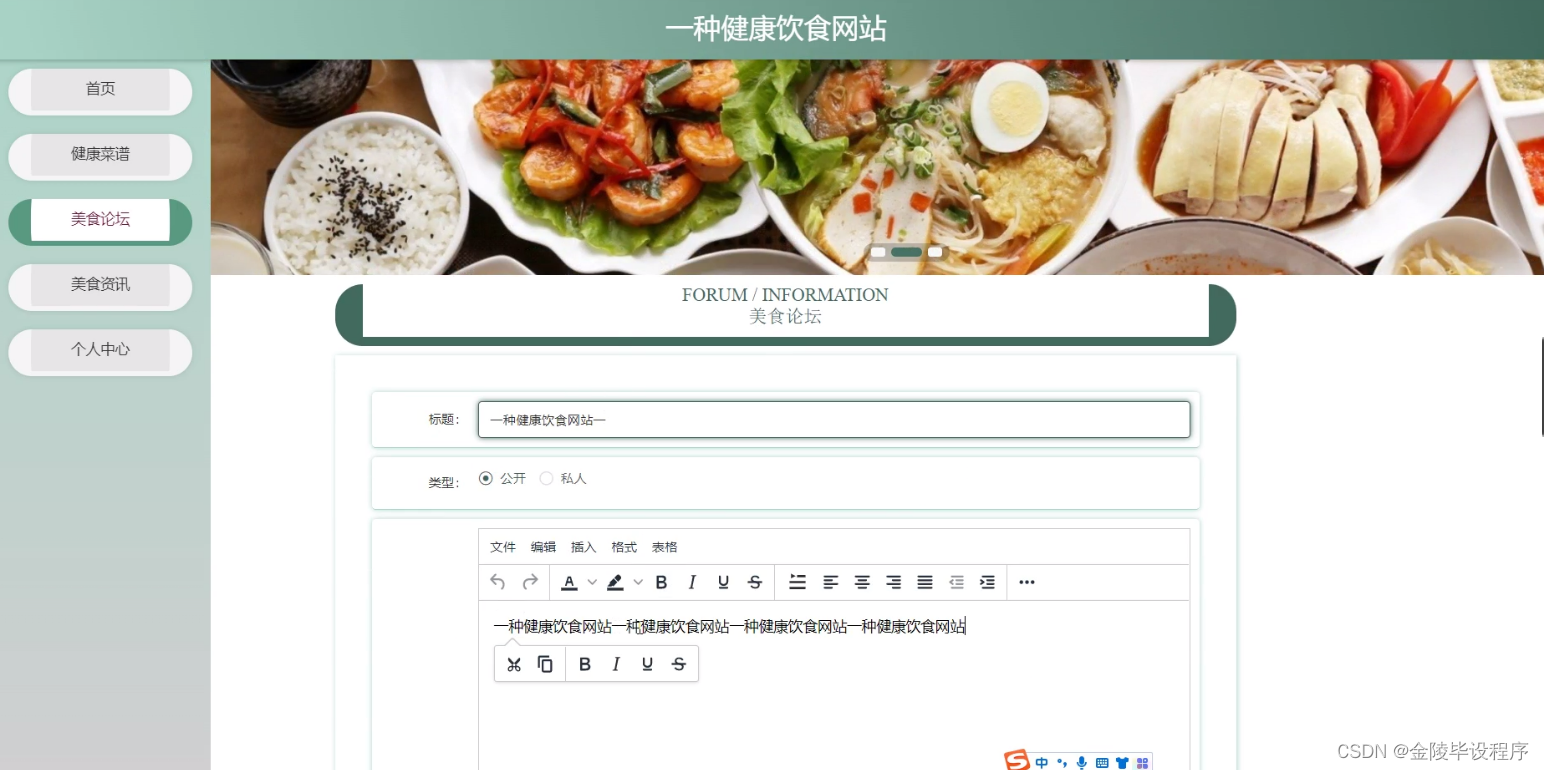Open the 插入 menu in the editor

coord(583,547)
